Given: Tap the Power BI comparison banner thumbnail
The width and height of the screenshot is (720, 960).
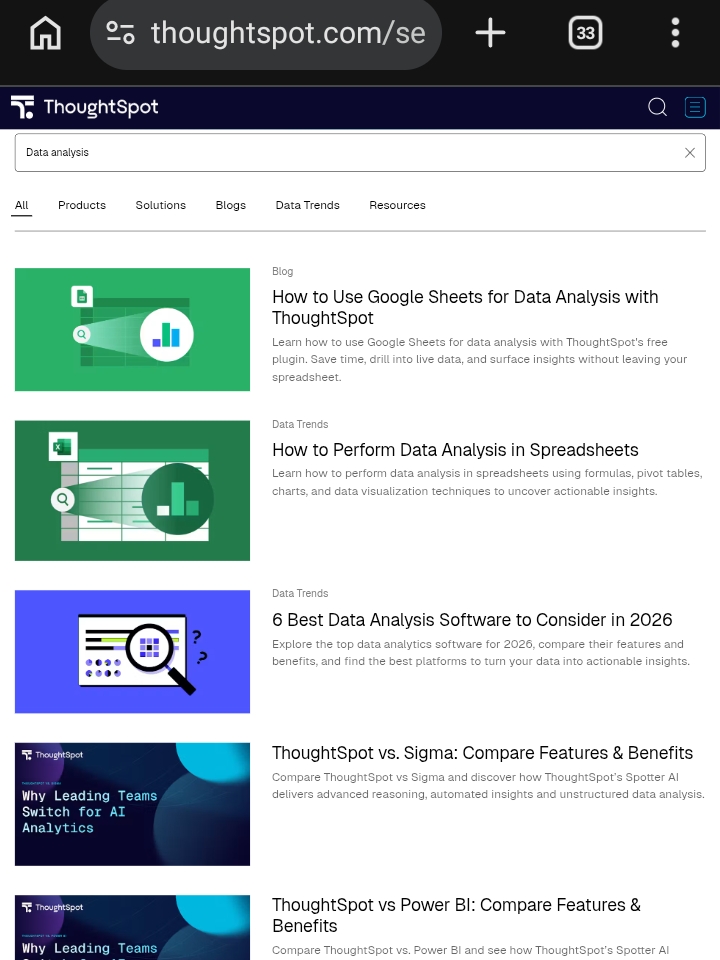Looking at the screenshot, I should pos(132,928).
